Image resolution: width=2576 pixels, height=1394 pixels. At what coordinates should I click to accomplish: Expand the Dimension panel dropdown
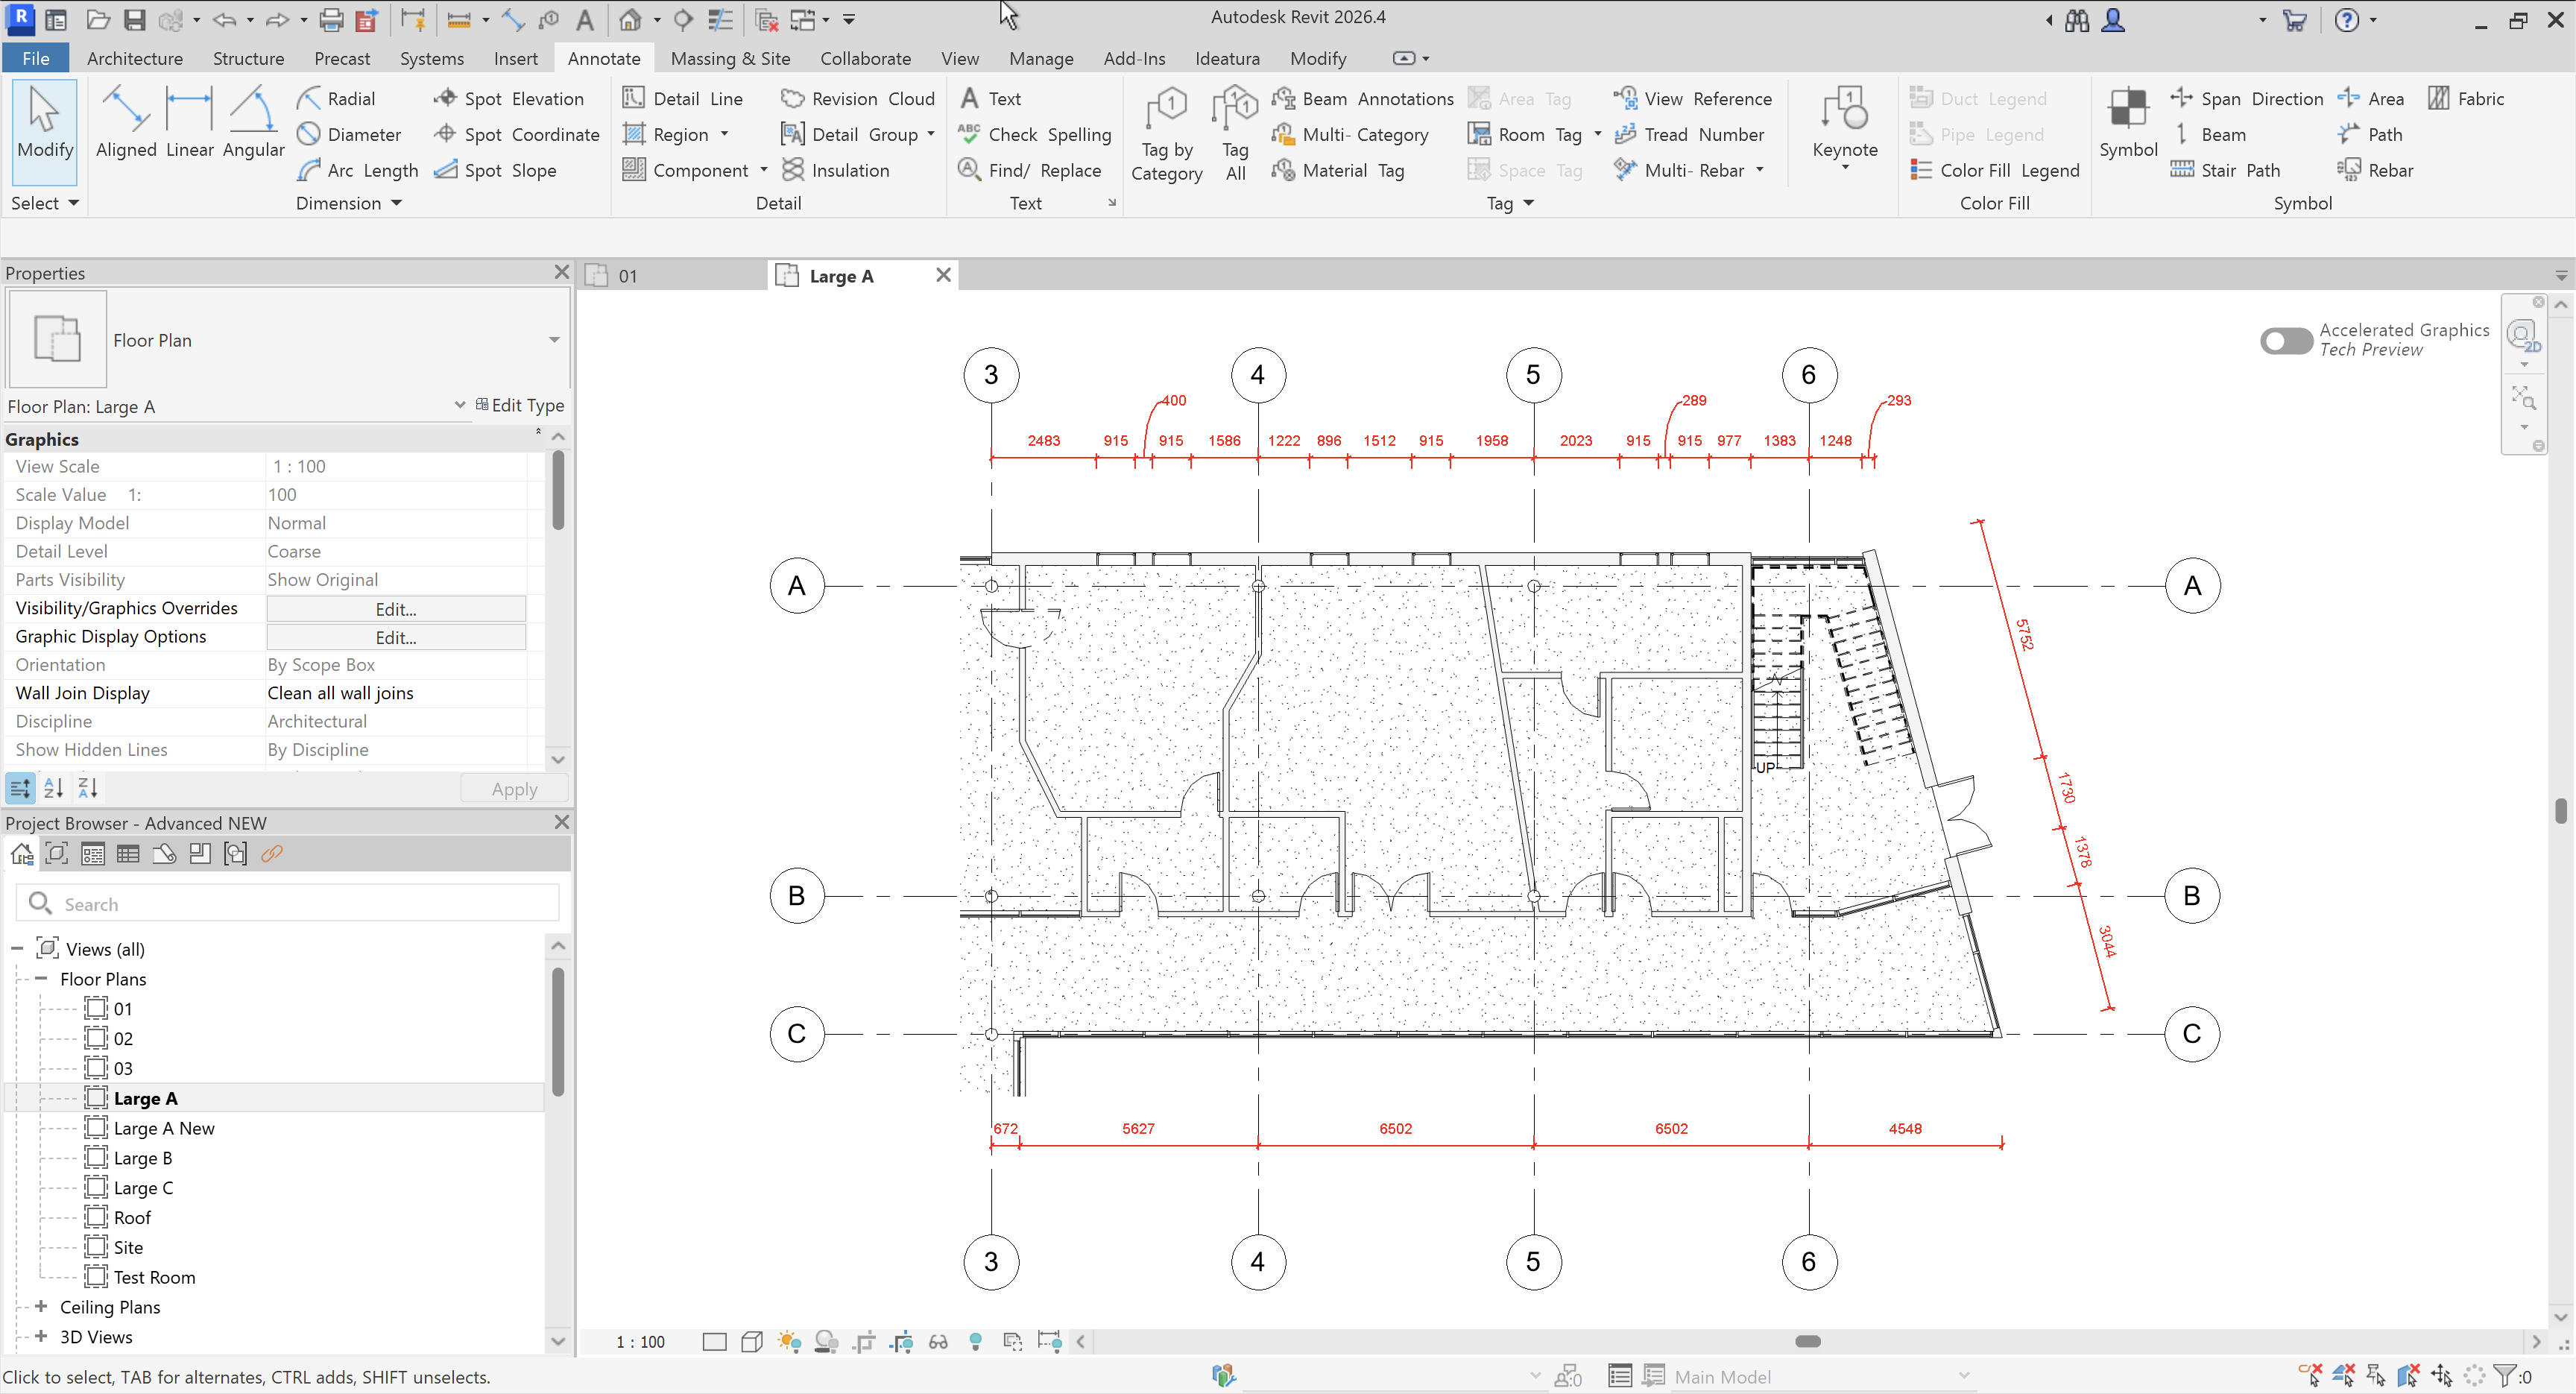[349, 203]
